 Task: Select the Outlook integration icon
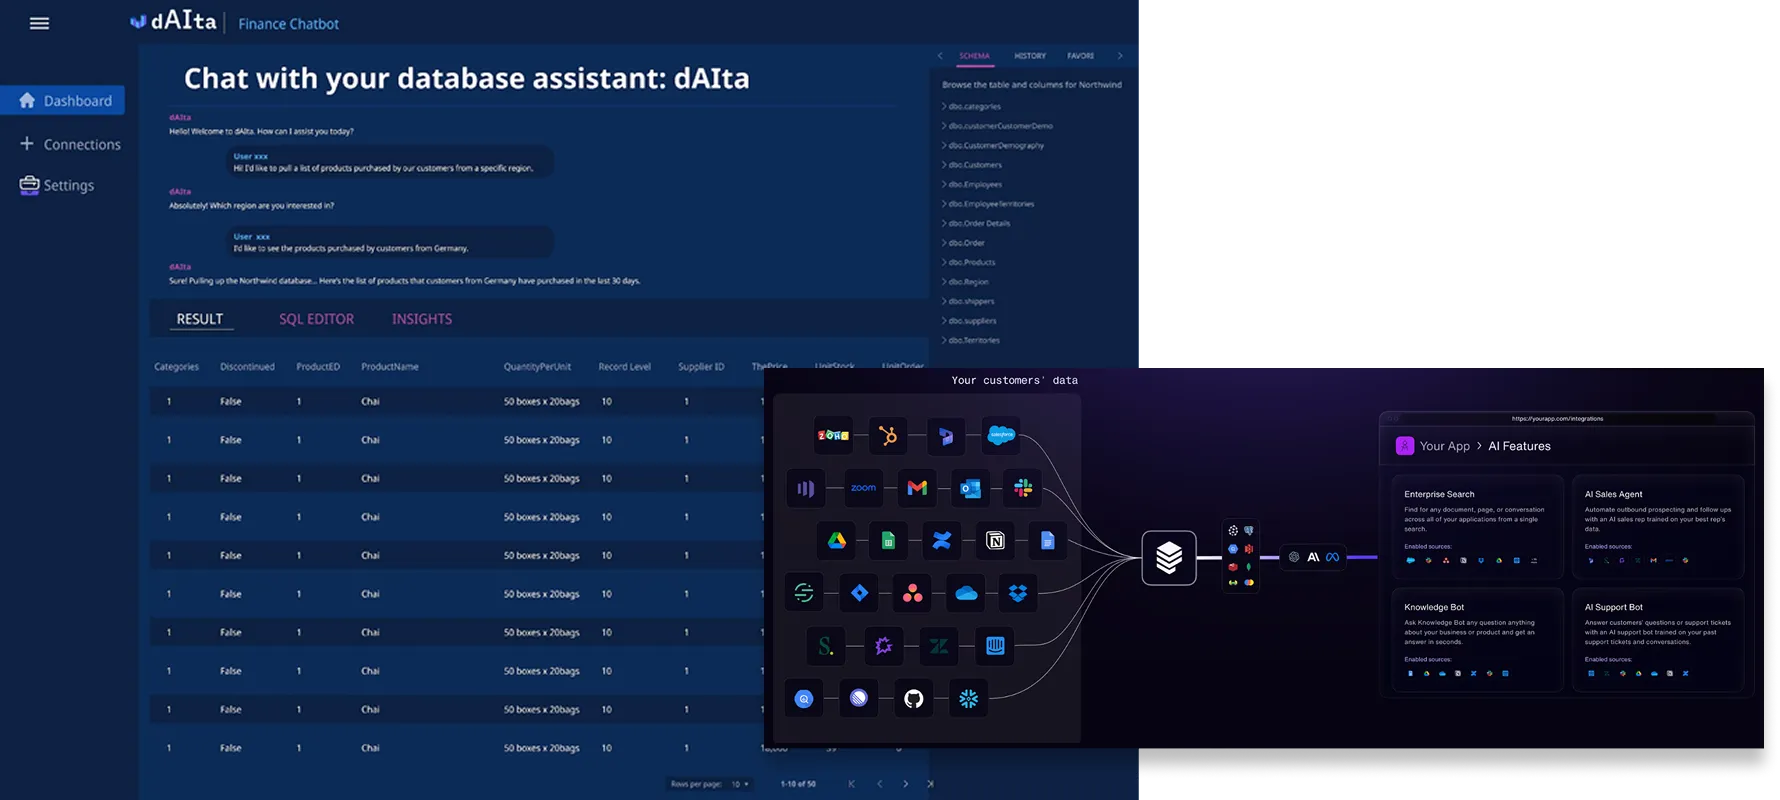970,488
